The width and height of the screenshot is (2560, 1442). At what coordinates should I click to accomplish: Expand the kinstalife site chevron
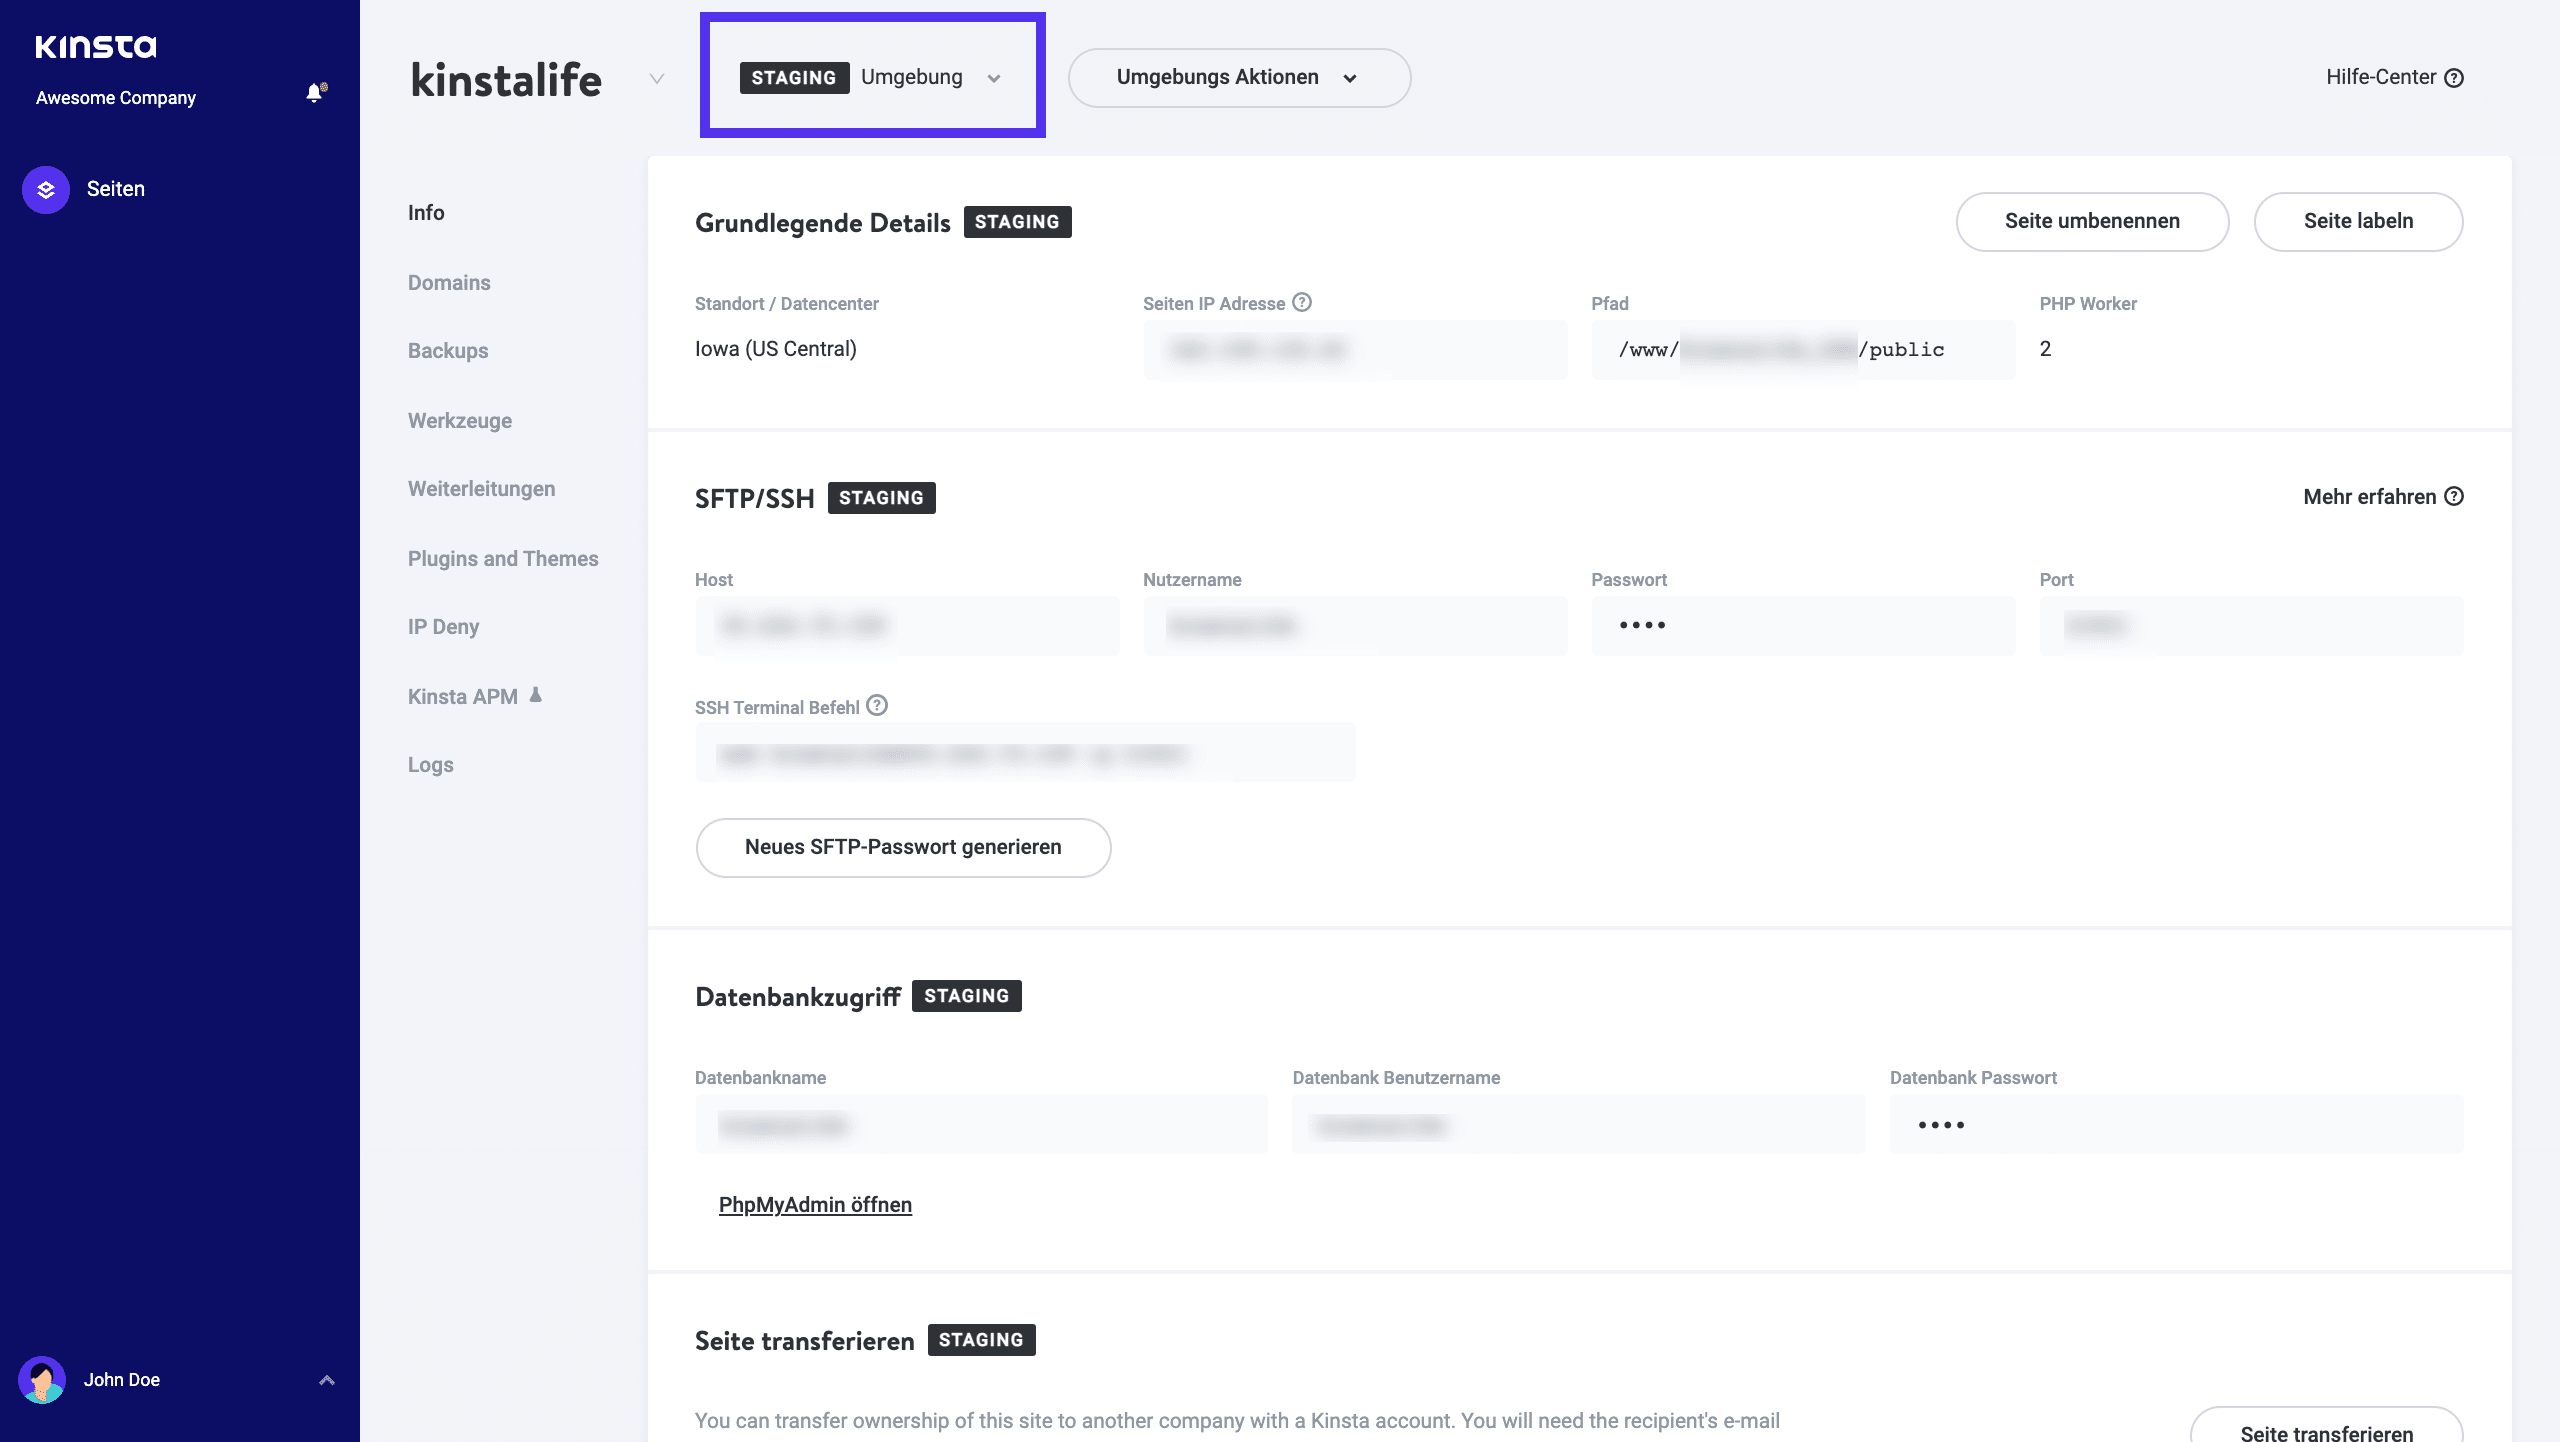click(657, 78)
